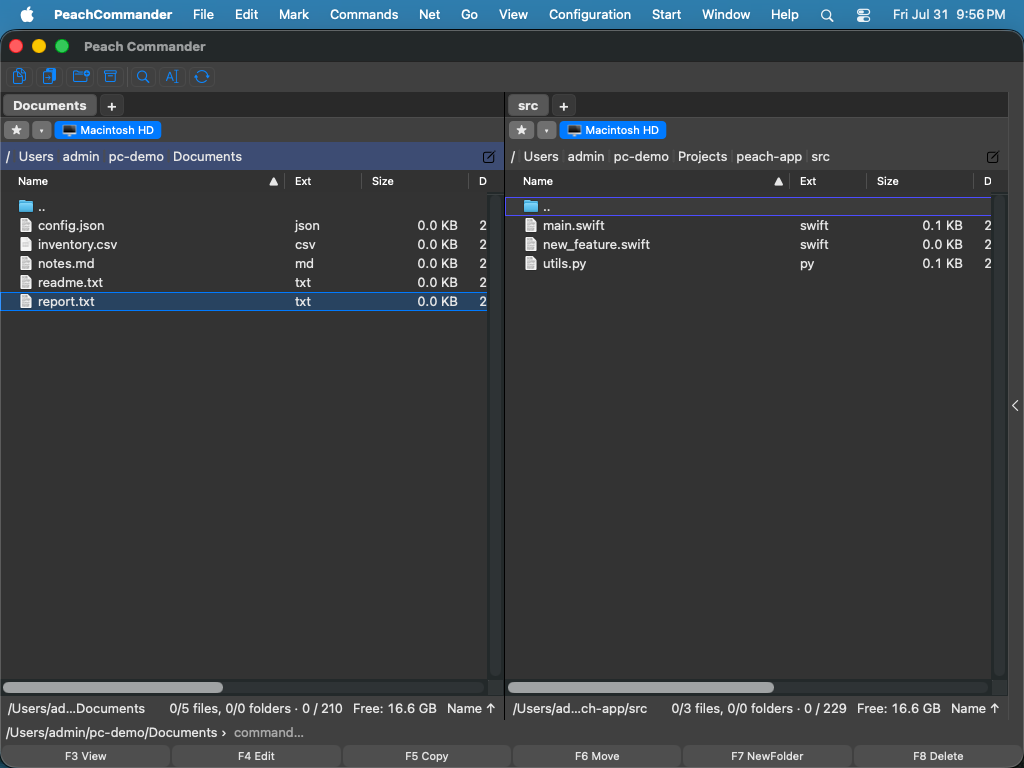The image size is (1024, 768).
Task: Open the Net menu
Action: tap(430, 14)
